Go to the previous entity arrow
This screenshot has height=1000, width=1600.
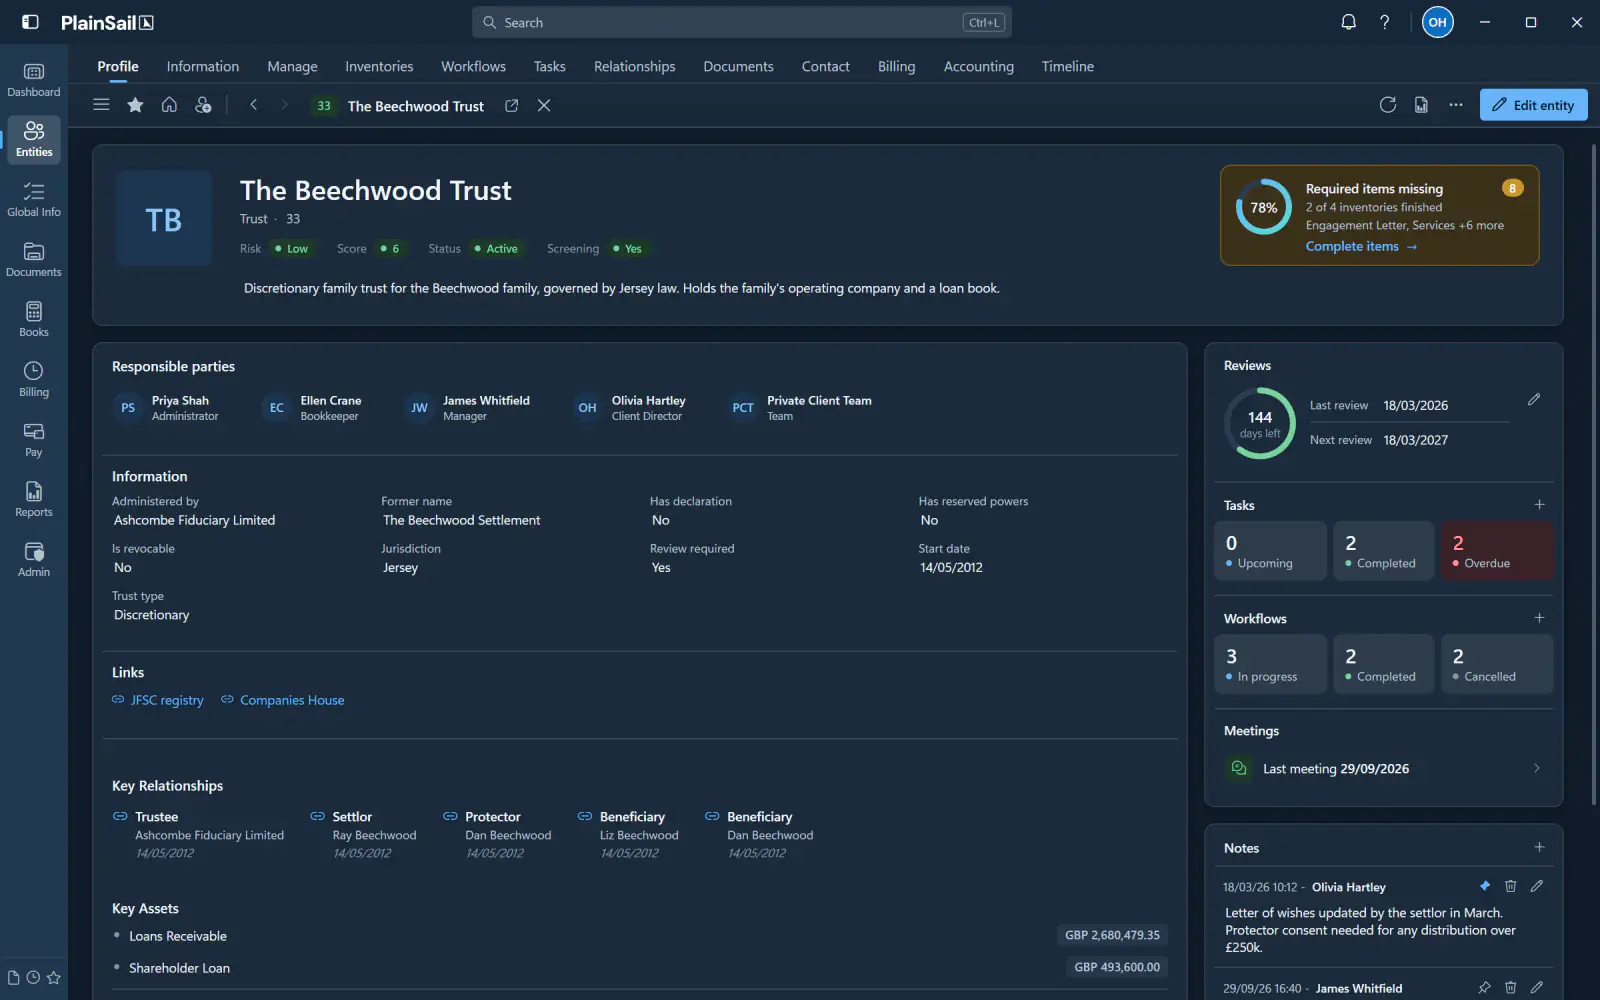[x=254, y=105]
